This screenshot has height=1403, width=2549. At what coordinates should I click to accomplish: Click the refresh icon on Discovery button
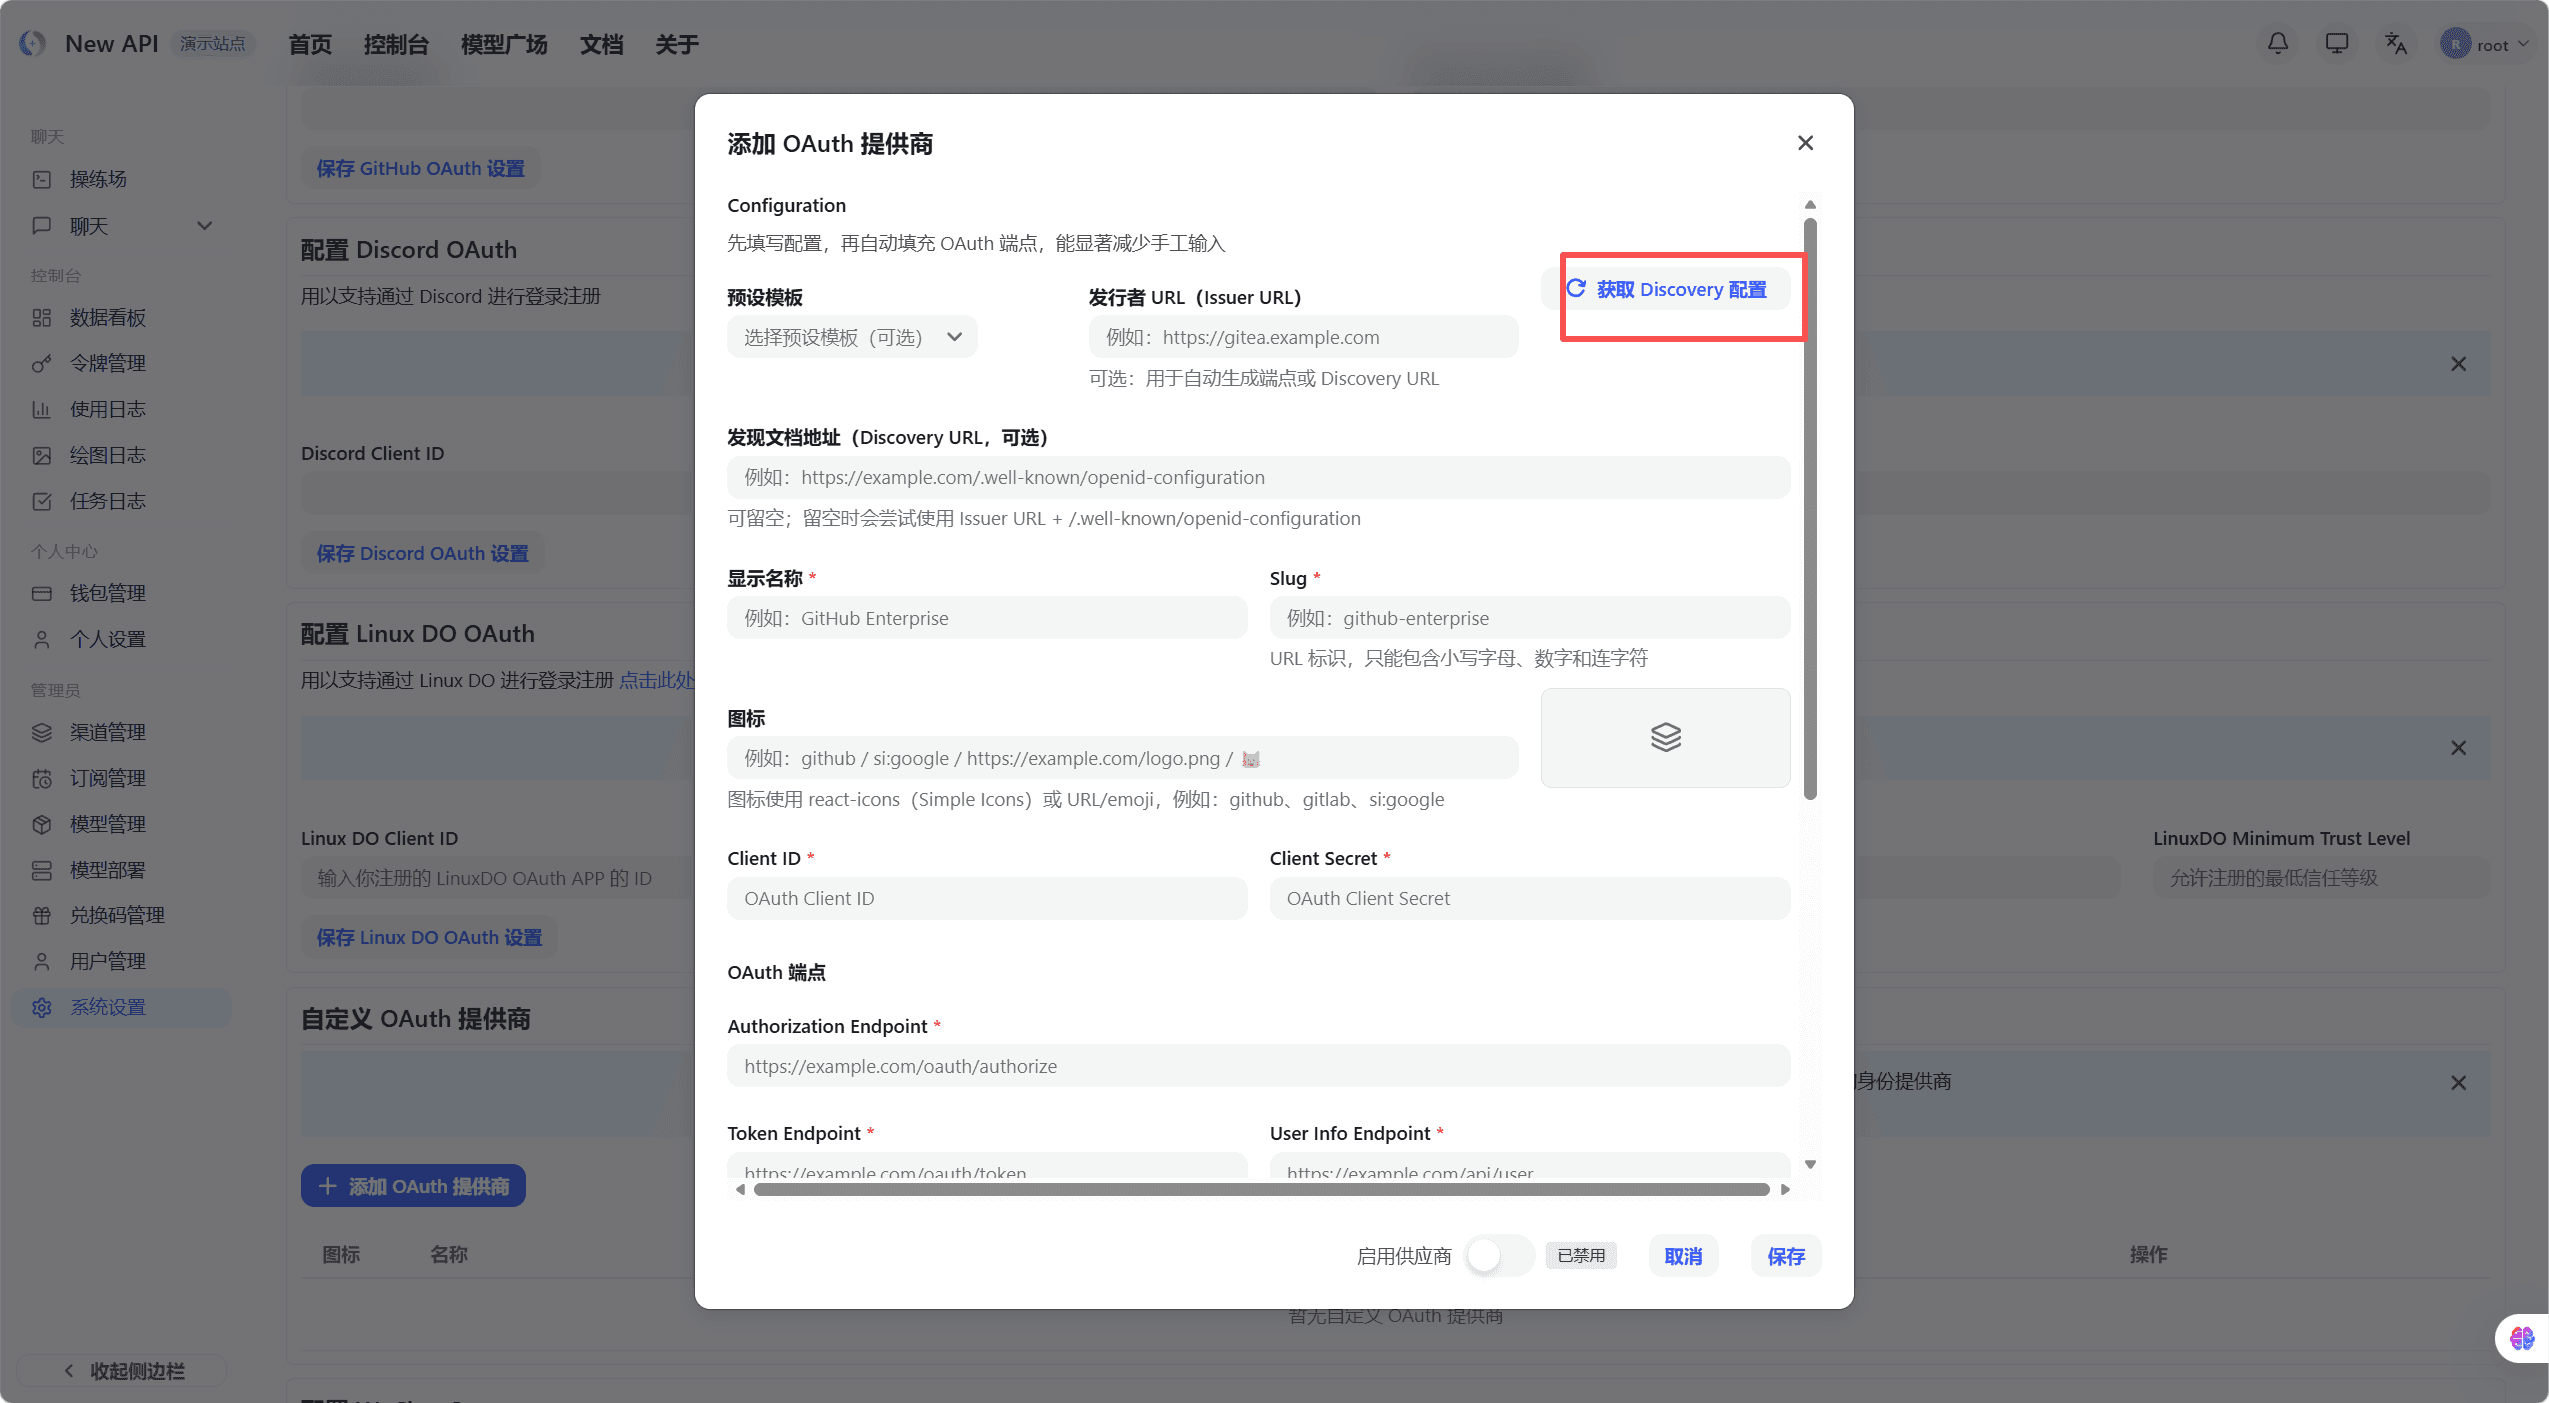click(1576, 289)
